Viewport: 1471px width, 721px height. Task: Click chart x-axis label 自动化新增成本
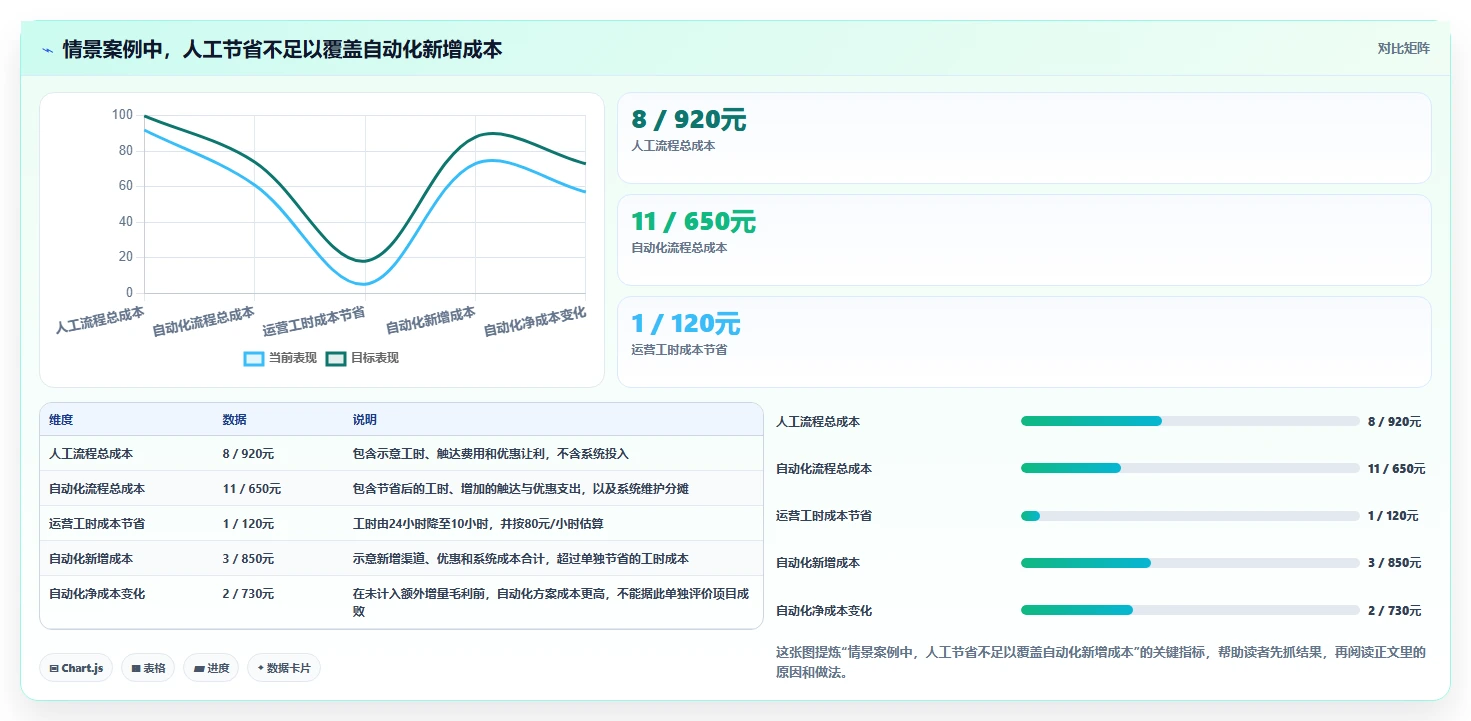pyautogui.click(x=431, y=320)
